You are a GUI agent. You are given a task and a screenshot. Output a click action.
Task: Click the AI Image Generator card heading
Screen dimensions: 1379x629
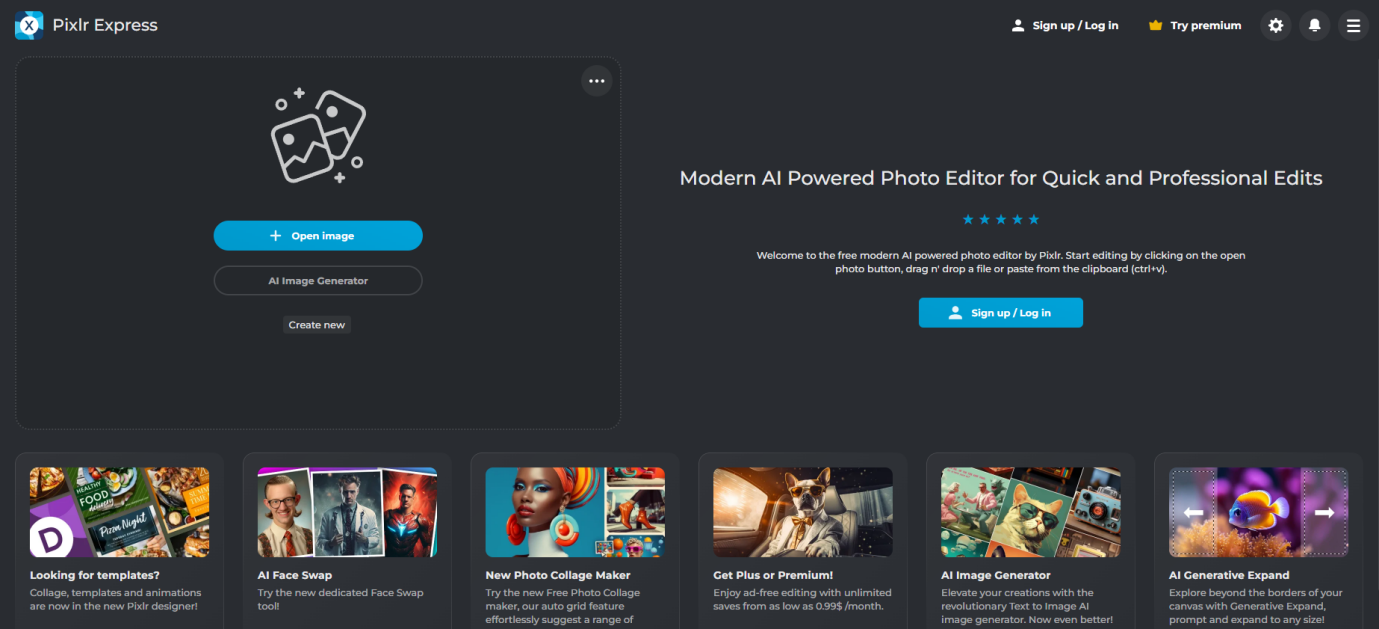pos(996,575)
